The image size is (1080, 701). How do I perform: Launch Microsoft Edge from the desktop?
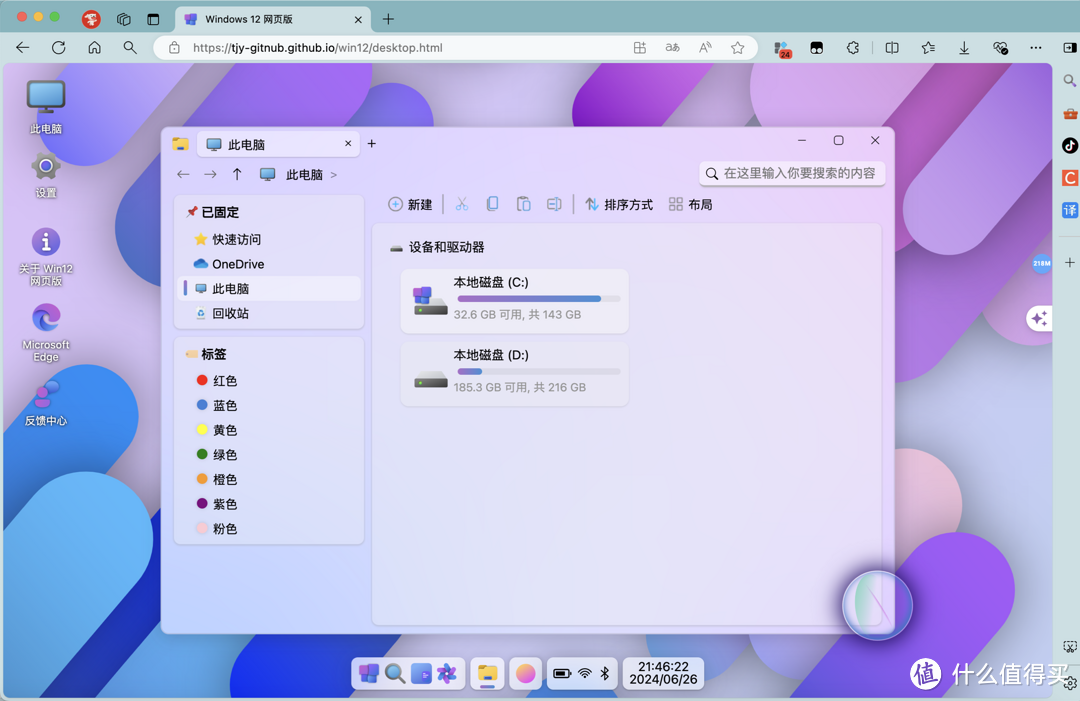point(45,333)
